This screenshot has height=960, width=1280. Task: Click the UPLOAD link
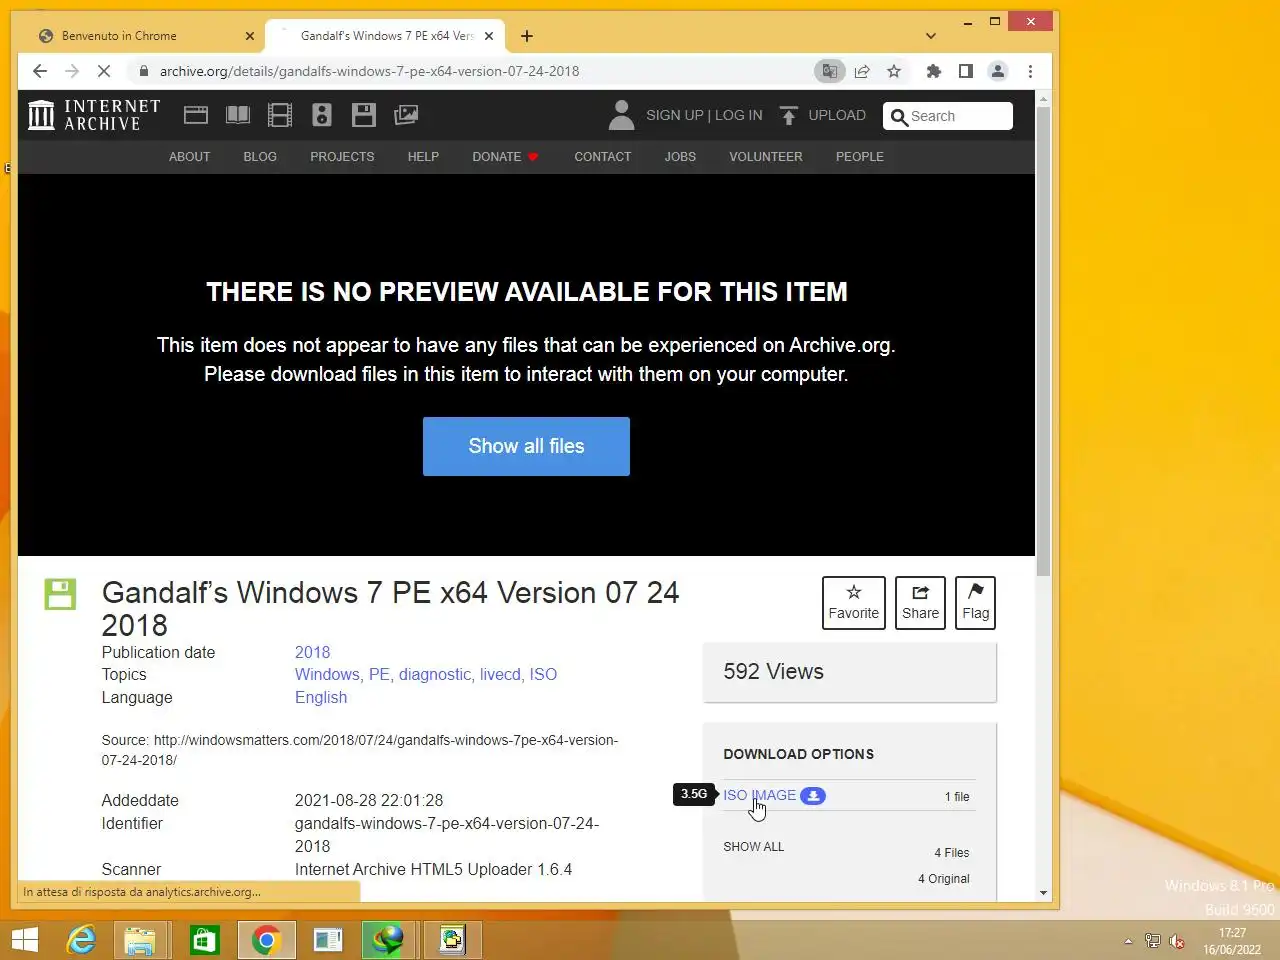coord(837,115)
